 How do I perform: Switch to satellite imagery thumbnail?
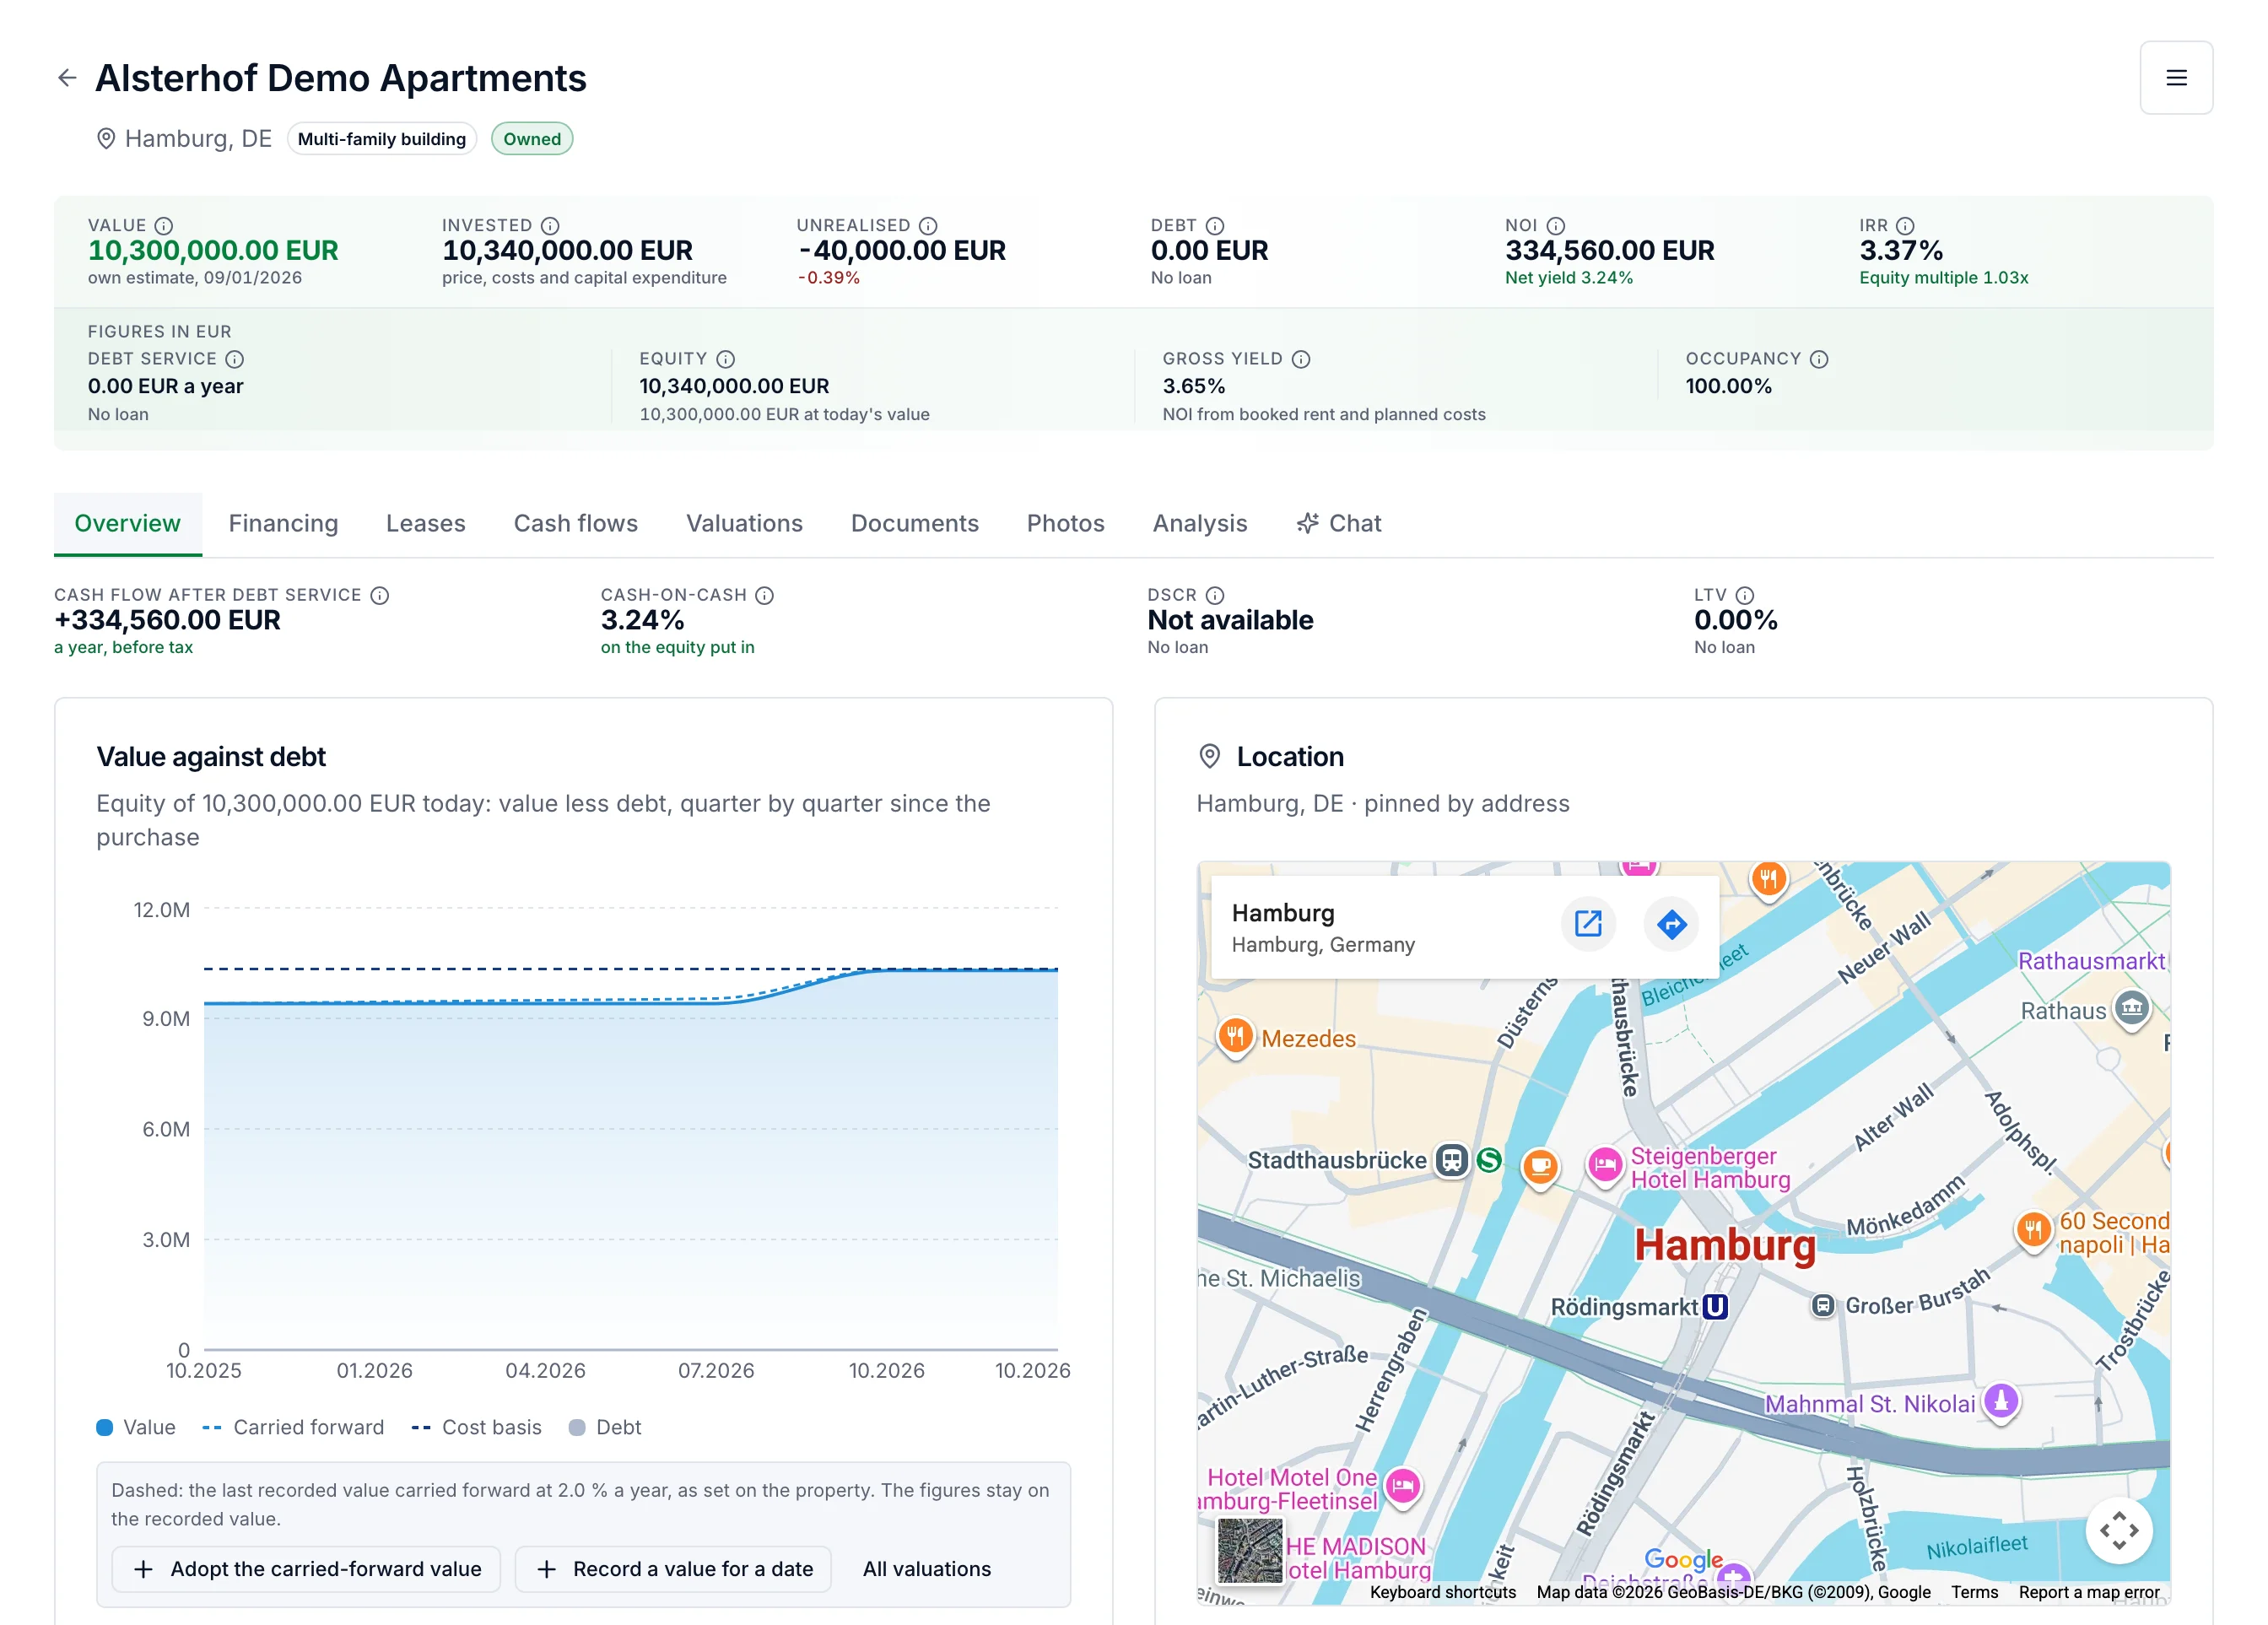tap(1250, 1551)
